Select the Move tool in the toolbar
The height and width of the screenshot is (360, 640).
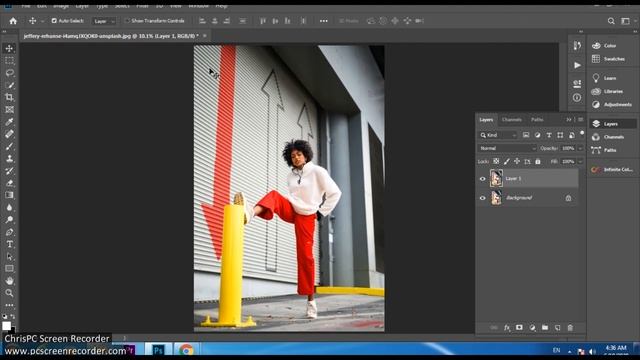(9, 48)
